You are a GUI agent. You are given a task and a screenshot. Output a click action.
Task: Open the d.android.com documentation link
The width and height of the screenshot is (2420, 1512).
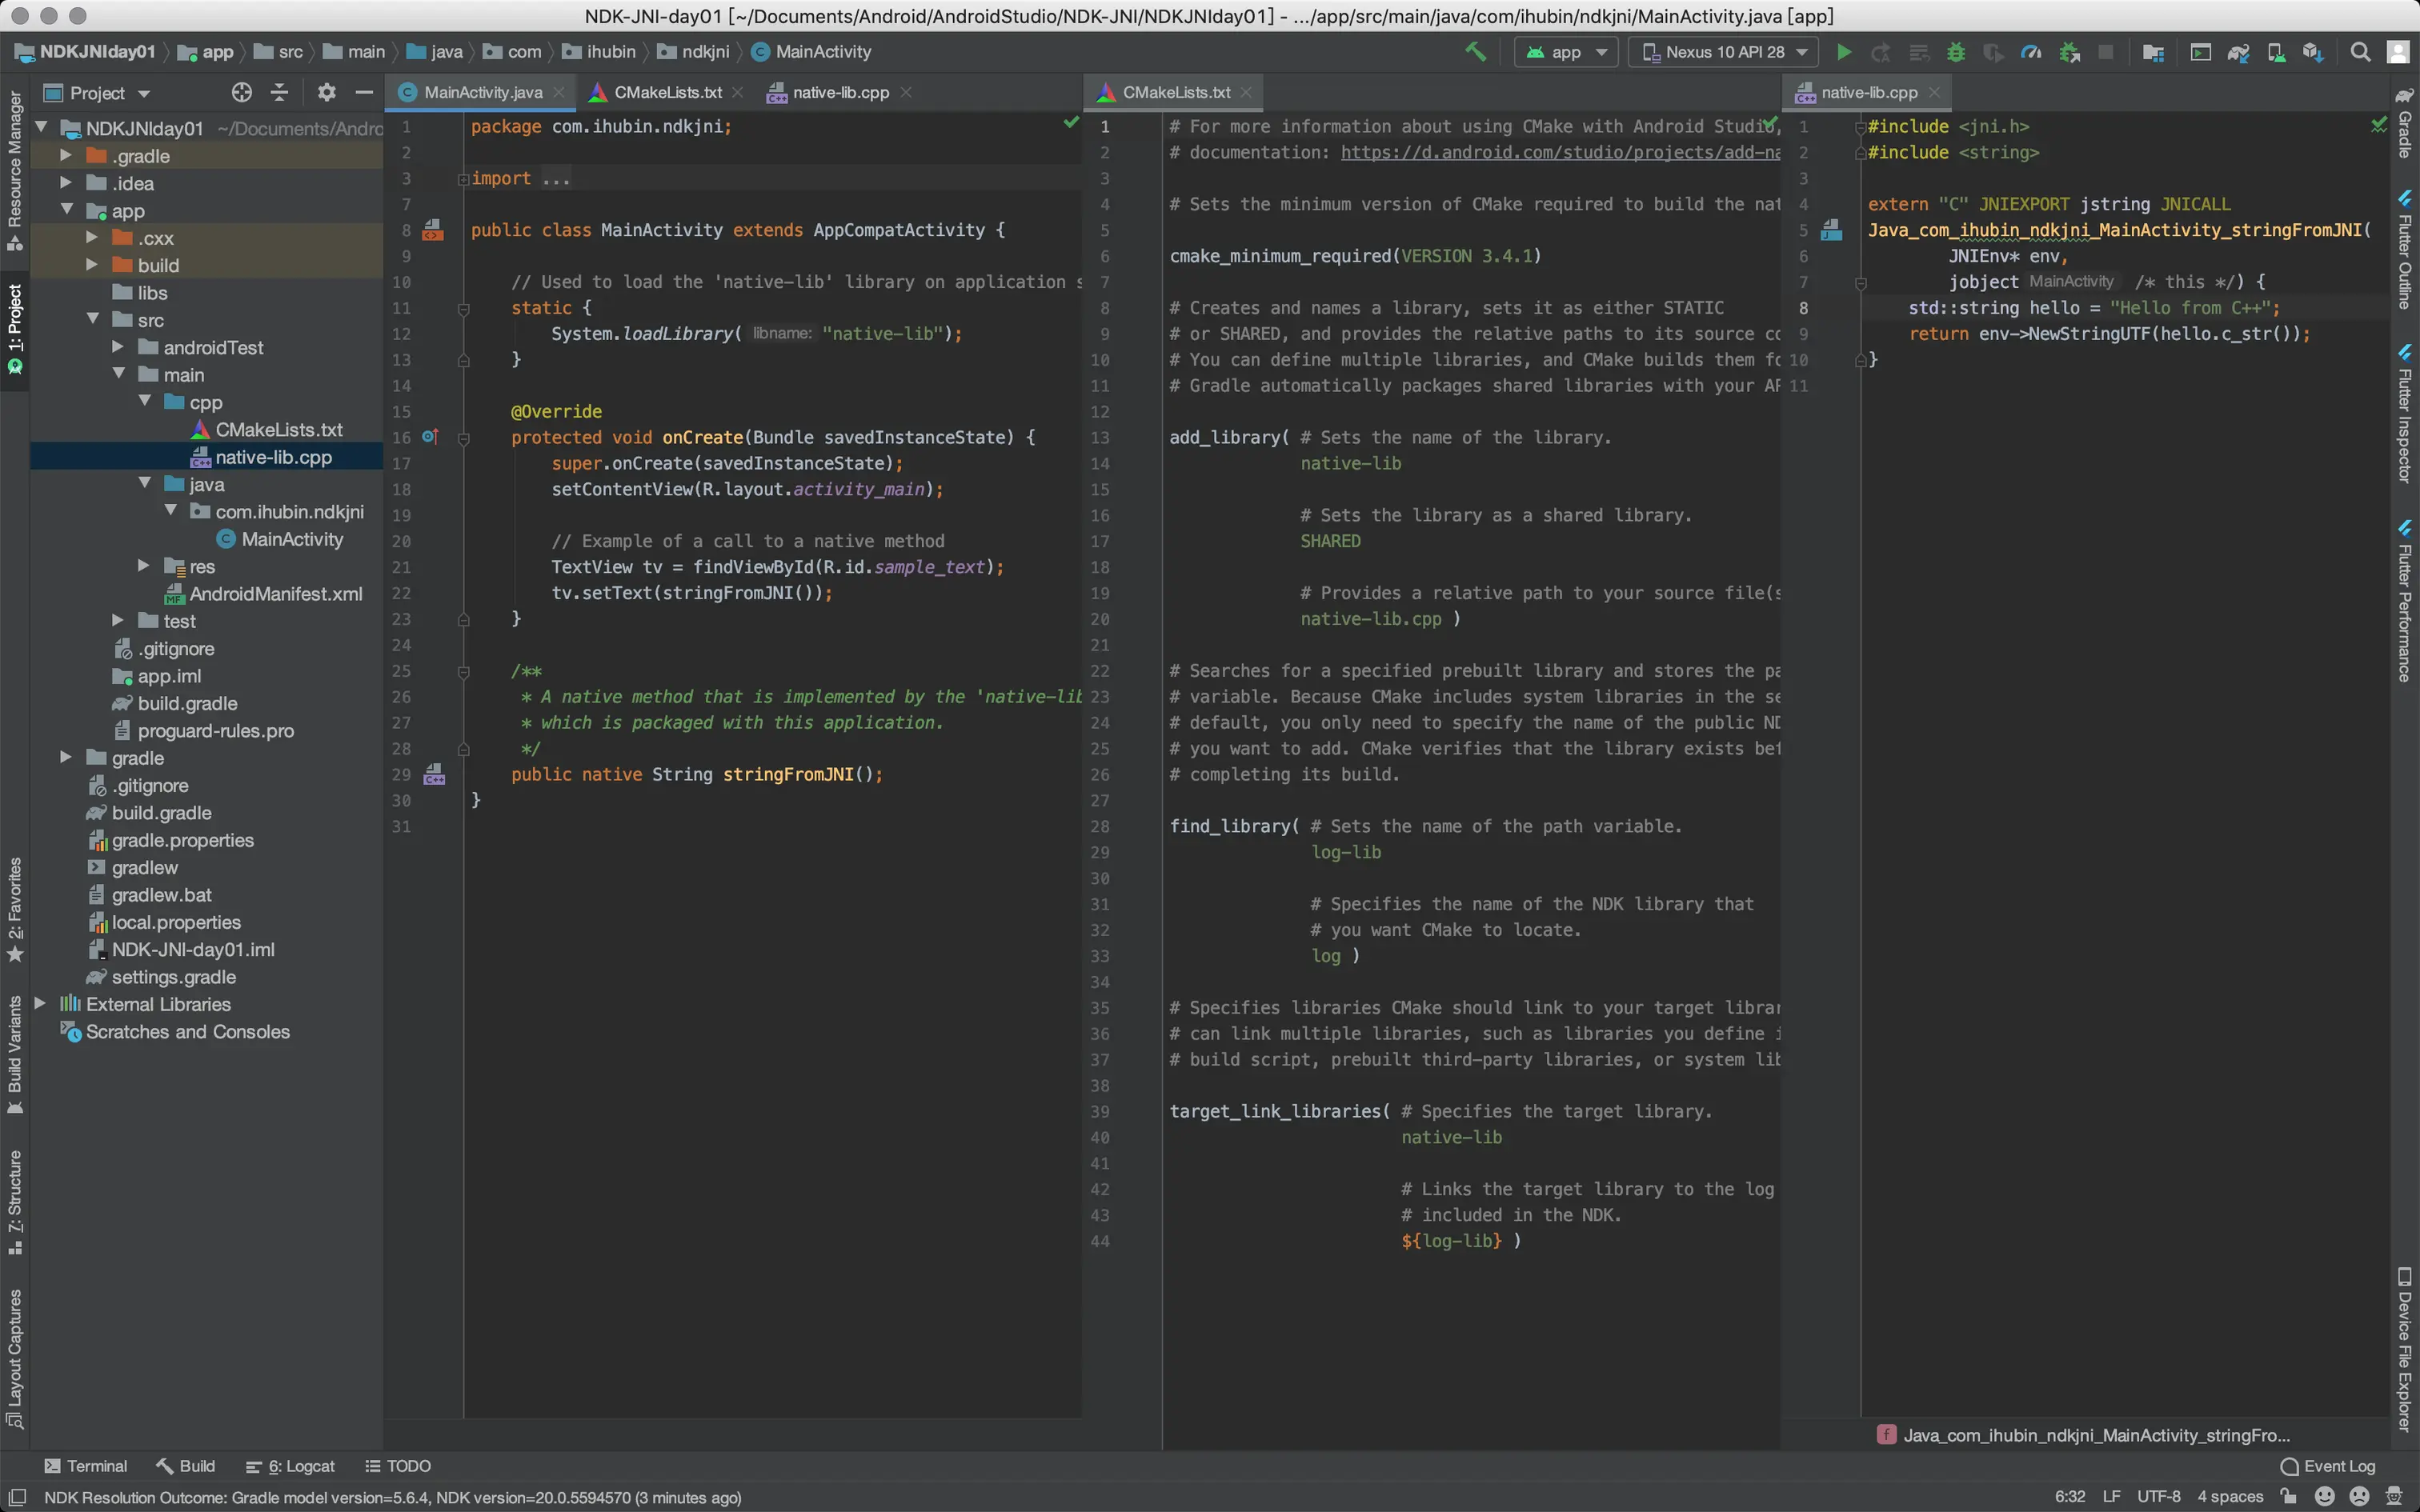coord(1558,152)
